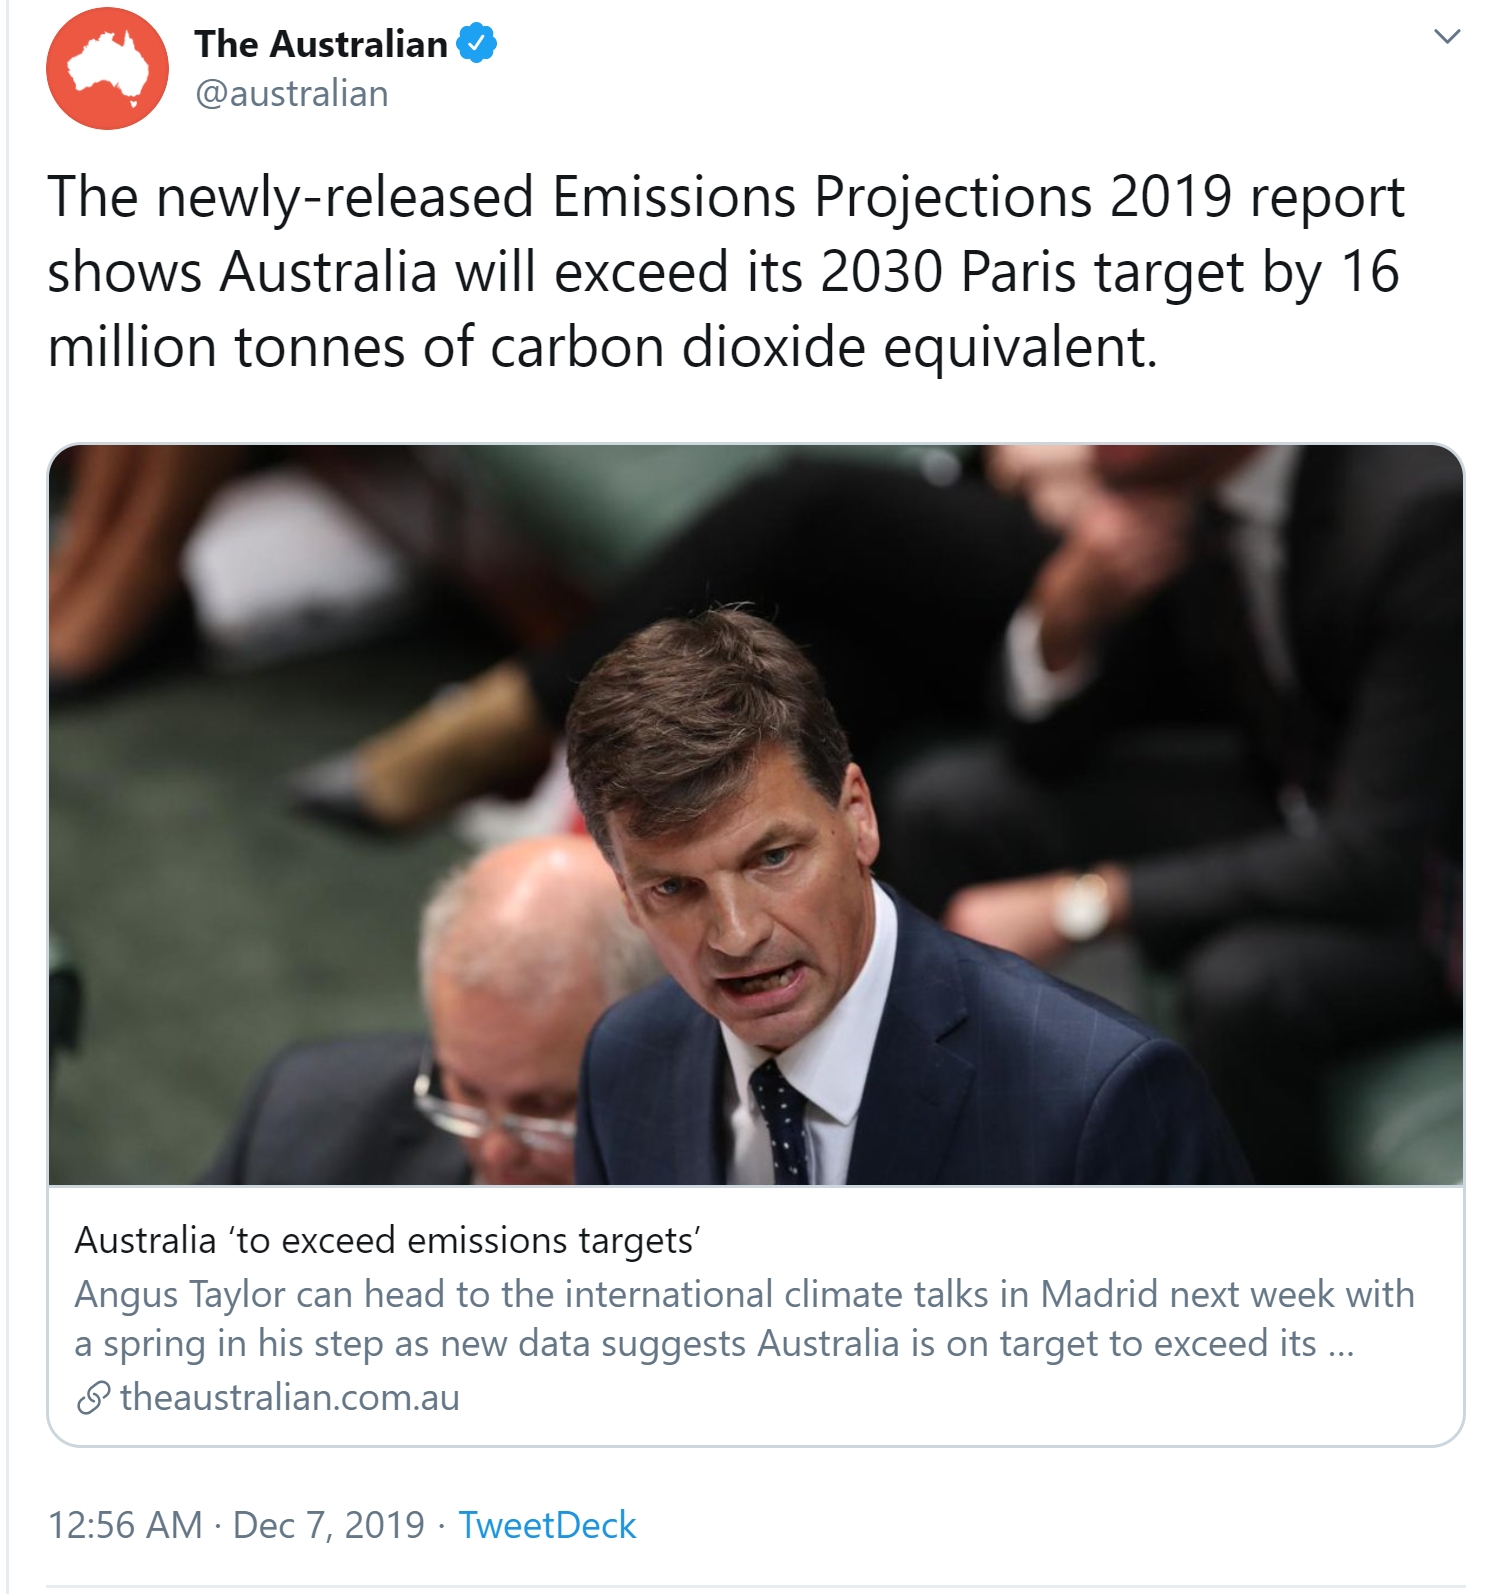Open headline Australia 'to exceed emissions targets'
Viewport: 1494px width, 1594px height.
pos(387,1240)
